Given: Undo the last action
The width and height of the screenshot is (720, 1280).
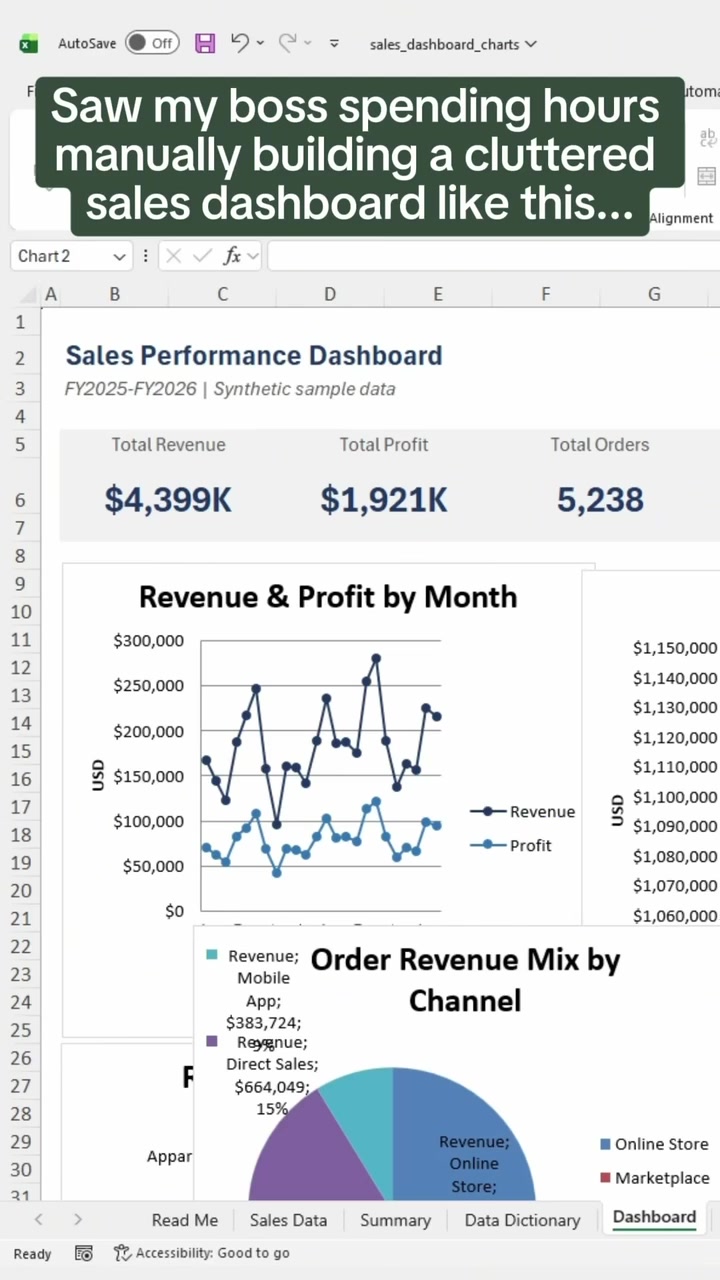Looking at the screenshot, I should click(239, 42).
